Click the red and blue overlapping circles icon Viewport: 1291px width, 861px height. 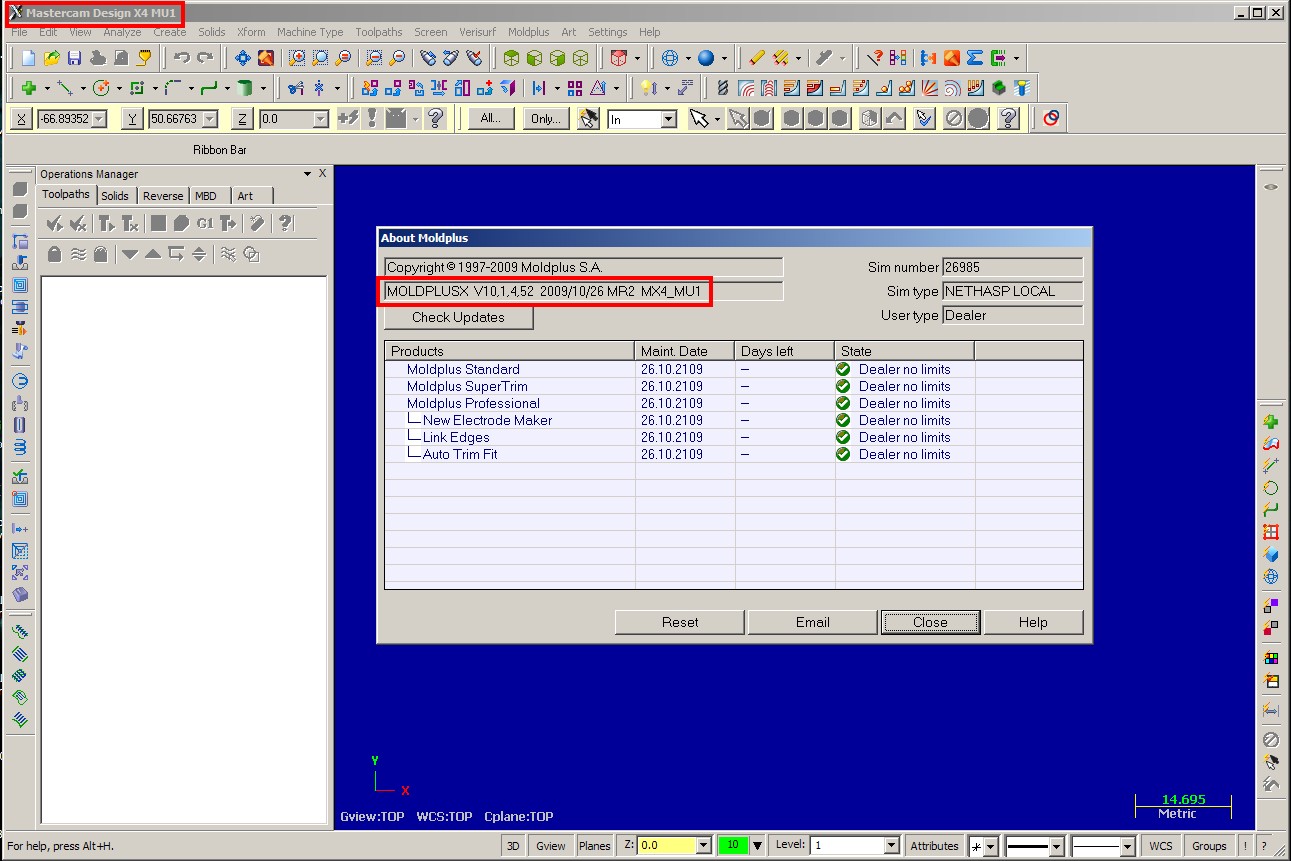(1050, 119)
